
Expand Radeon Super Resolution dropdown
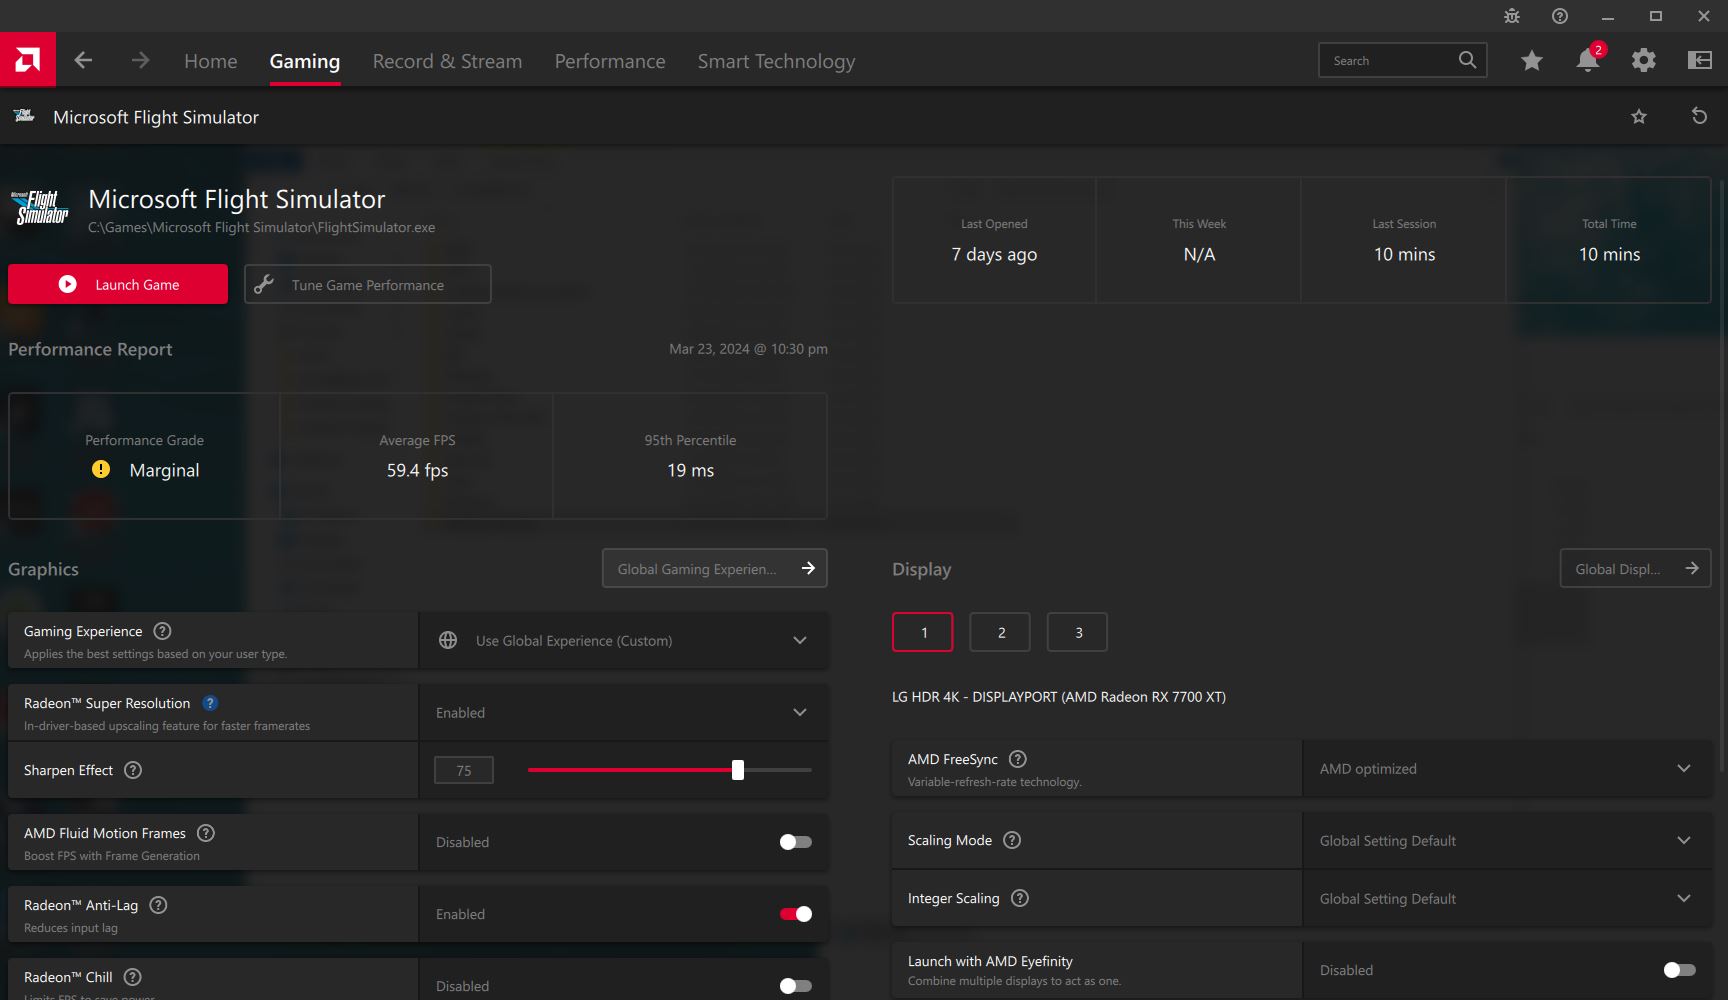point(624,712)
